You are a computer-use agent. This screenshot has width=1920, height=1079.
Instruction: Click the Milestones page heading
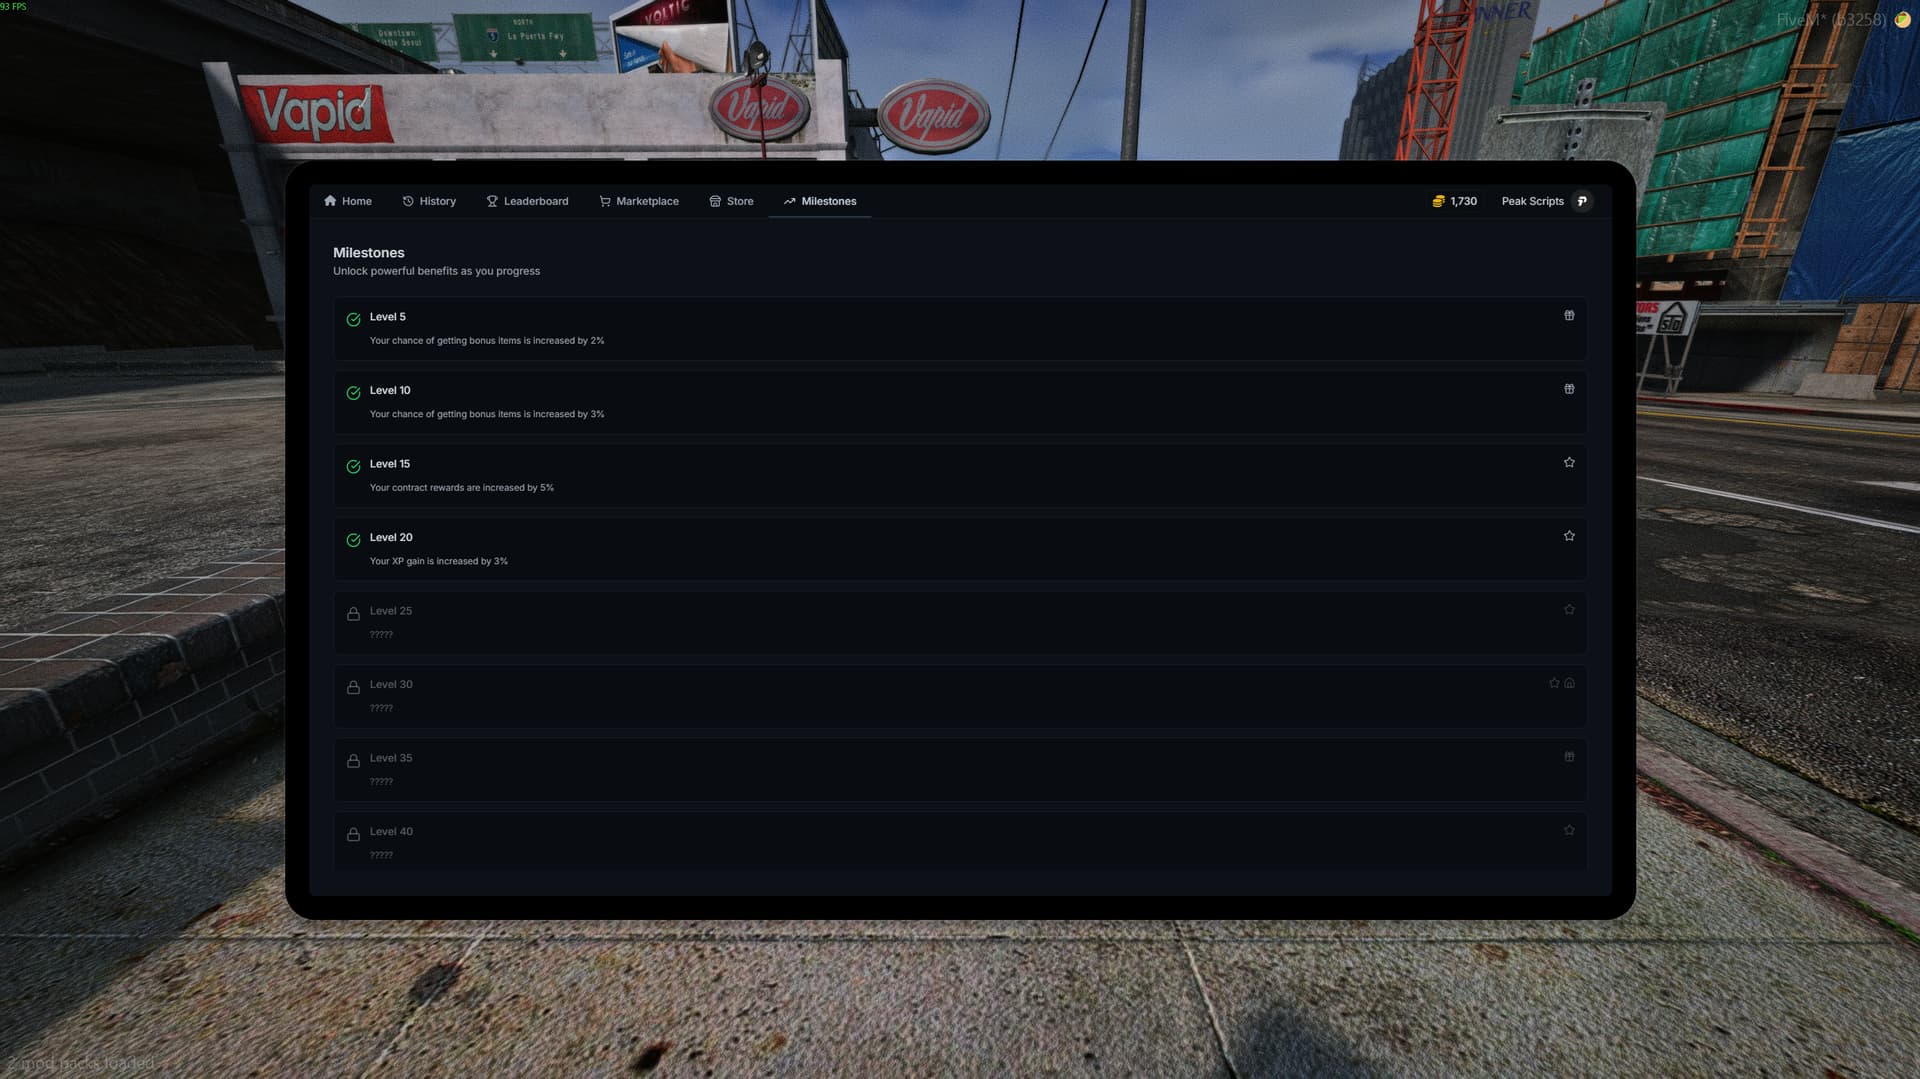pyautogui.click(x=369, y=253)
